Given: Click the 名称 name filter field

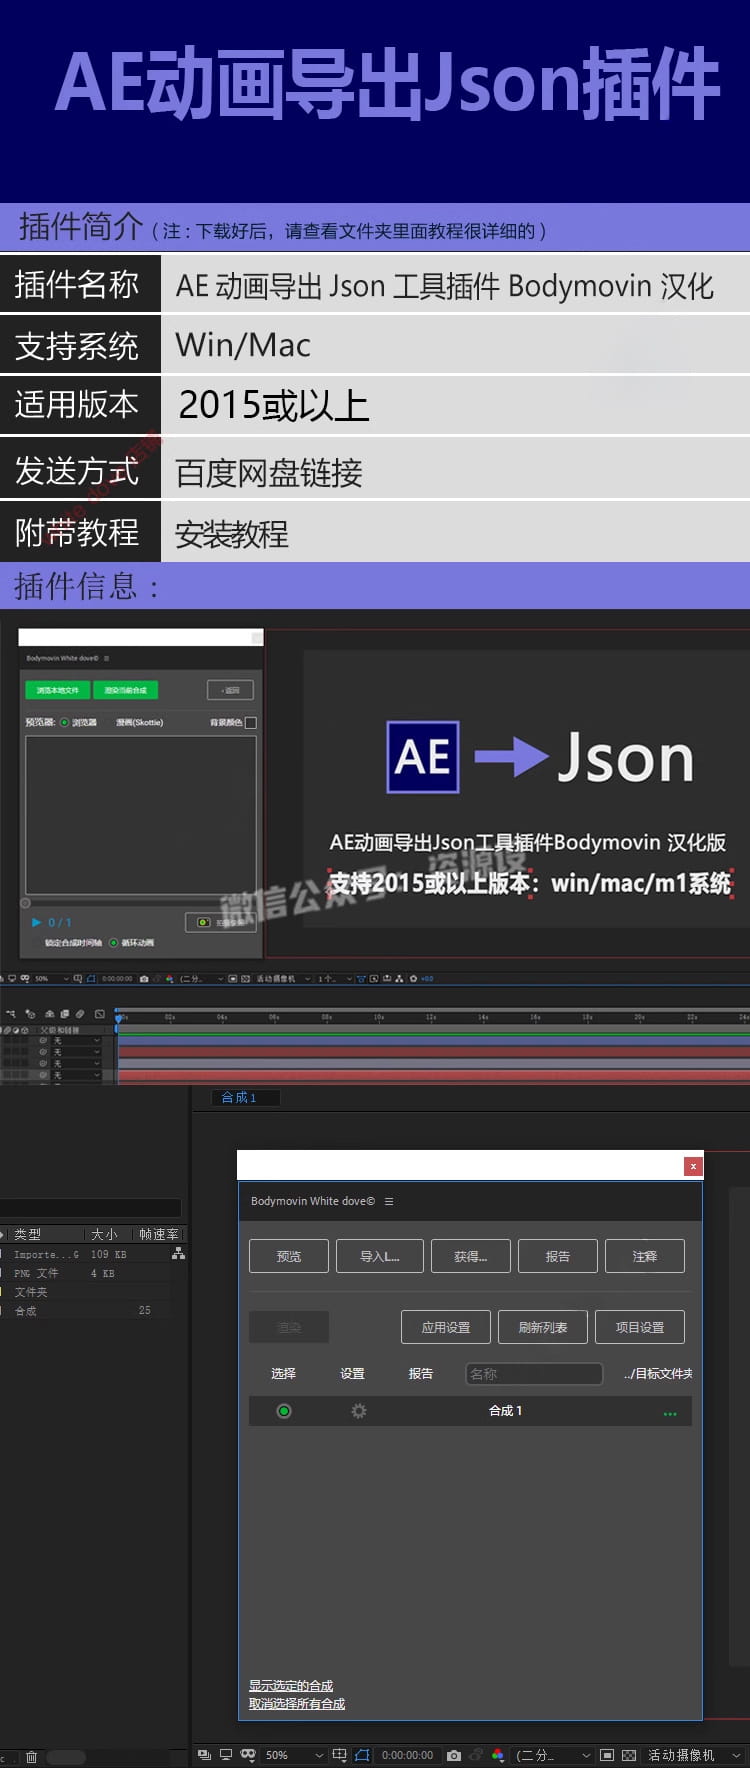Looking at the screenshot, I should (x=534, y=1374).
